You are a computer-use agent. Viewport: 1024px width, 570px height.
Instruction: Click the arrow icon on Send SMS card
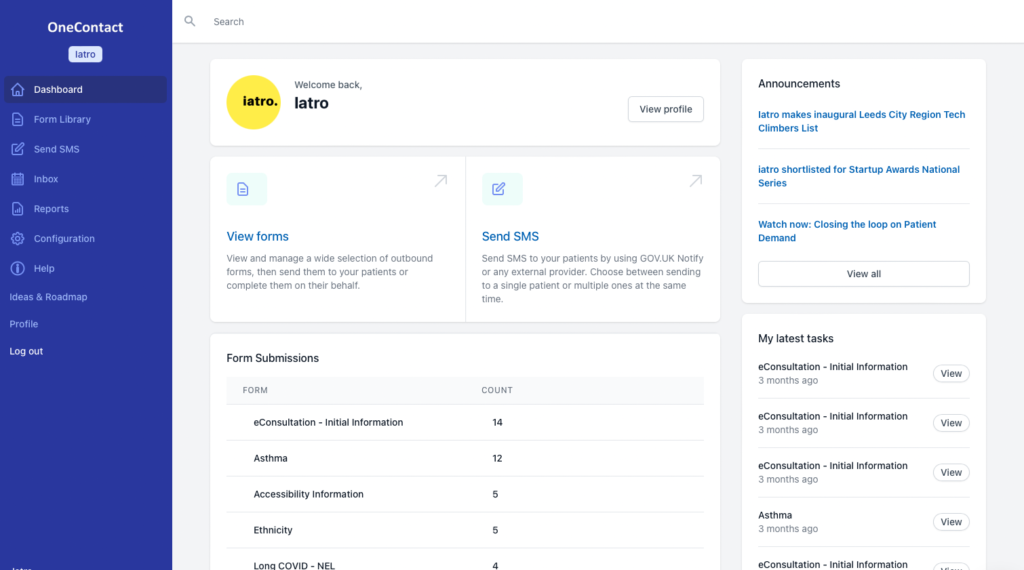point(696,181)
